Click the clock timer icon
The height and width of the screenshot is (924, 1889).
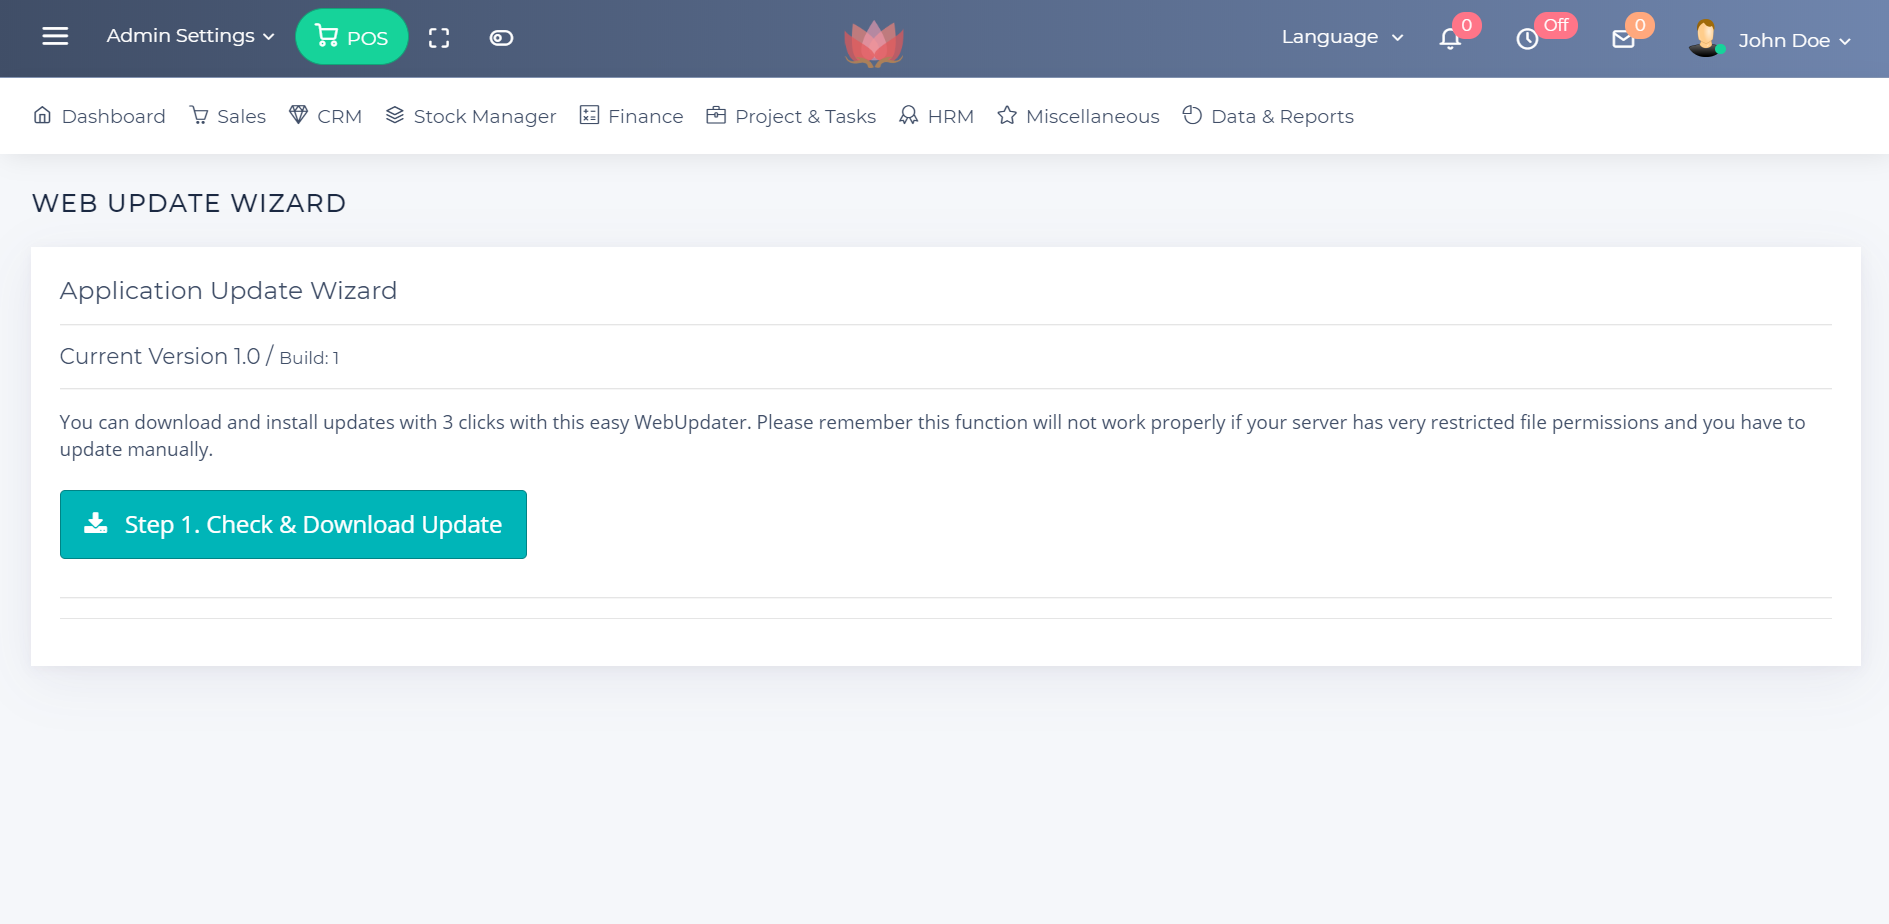tap(1527, 39)
